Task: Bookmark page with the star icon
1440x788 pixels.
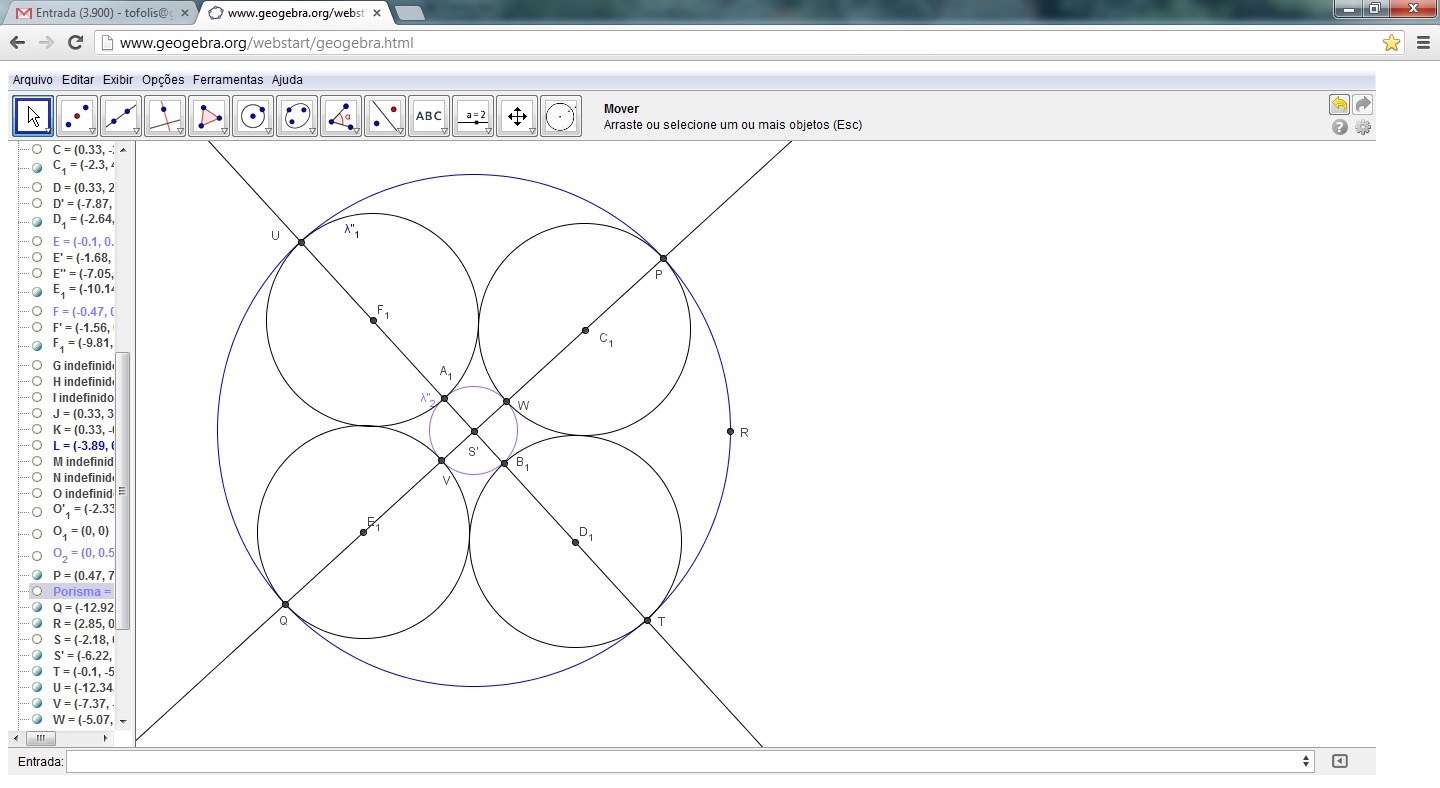Action: (x=1391, y=43)
